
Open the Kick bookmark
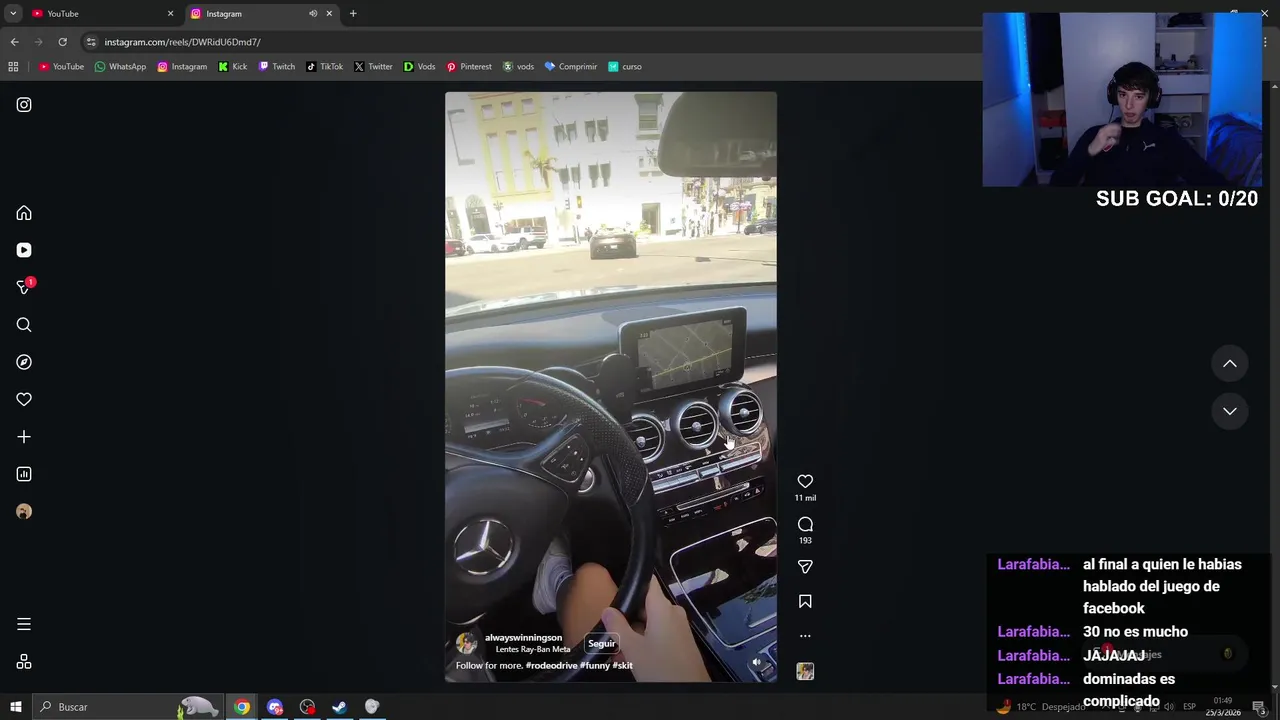coord(232,67)
